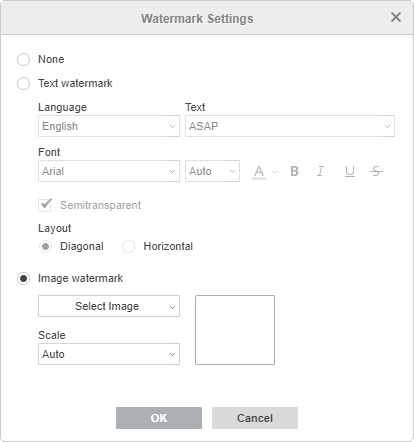
Task: Select the None radio option
Action: click(x=23, y=59)
